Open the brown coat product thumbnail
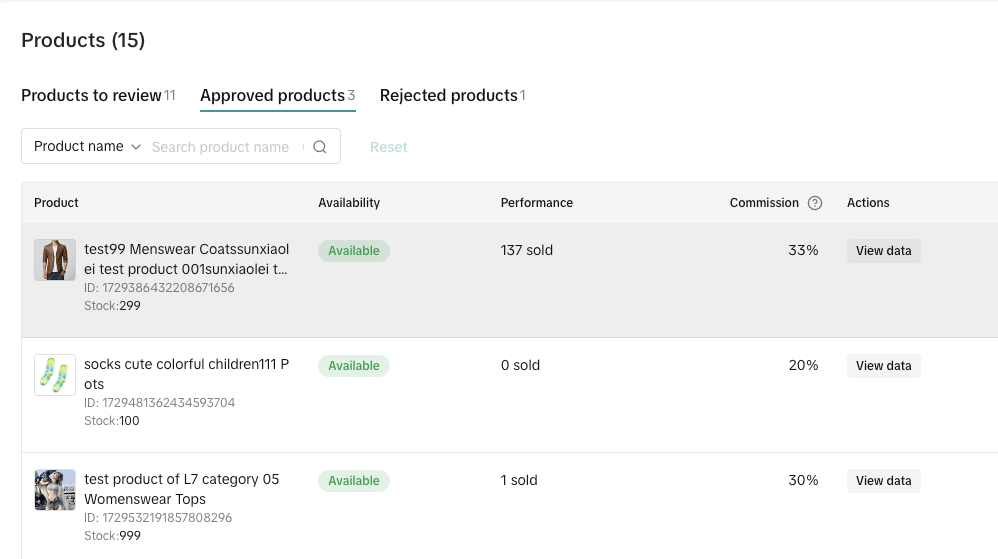The image size is (998, 559). [55, 260]
